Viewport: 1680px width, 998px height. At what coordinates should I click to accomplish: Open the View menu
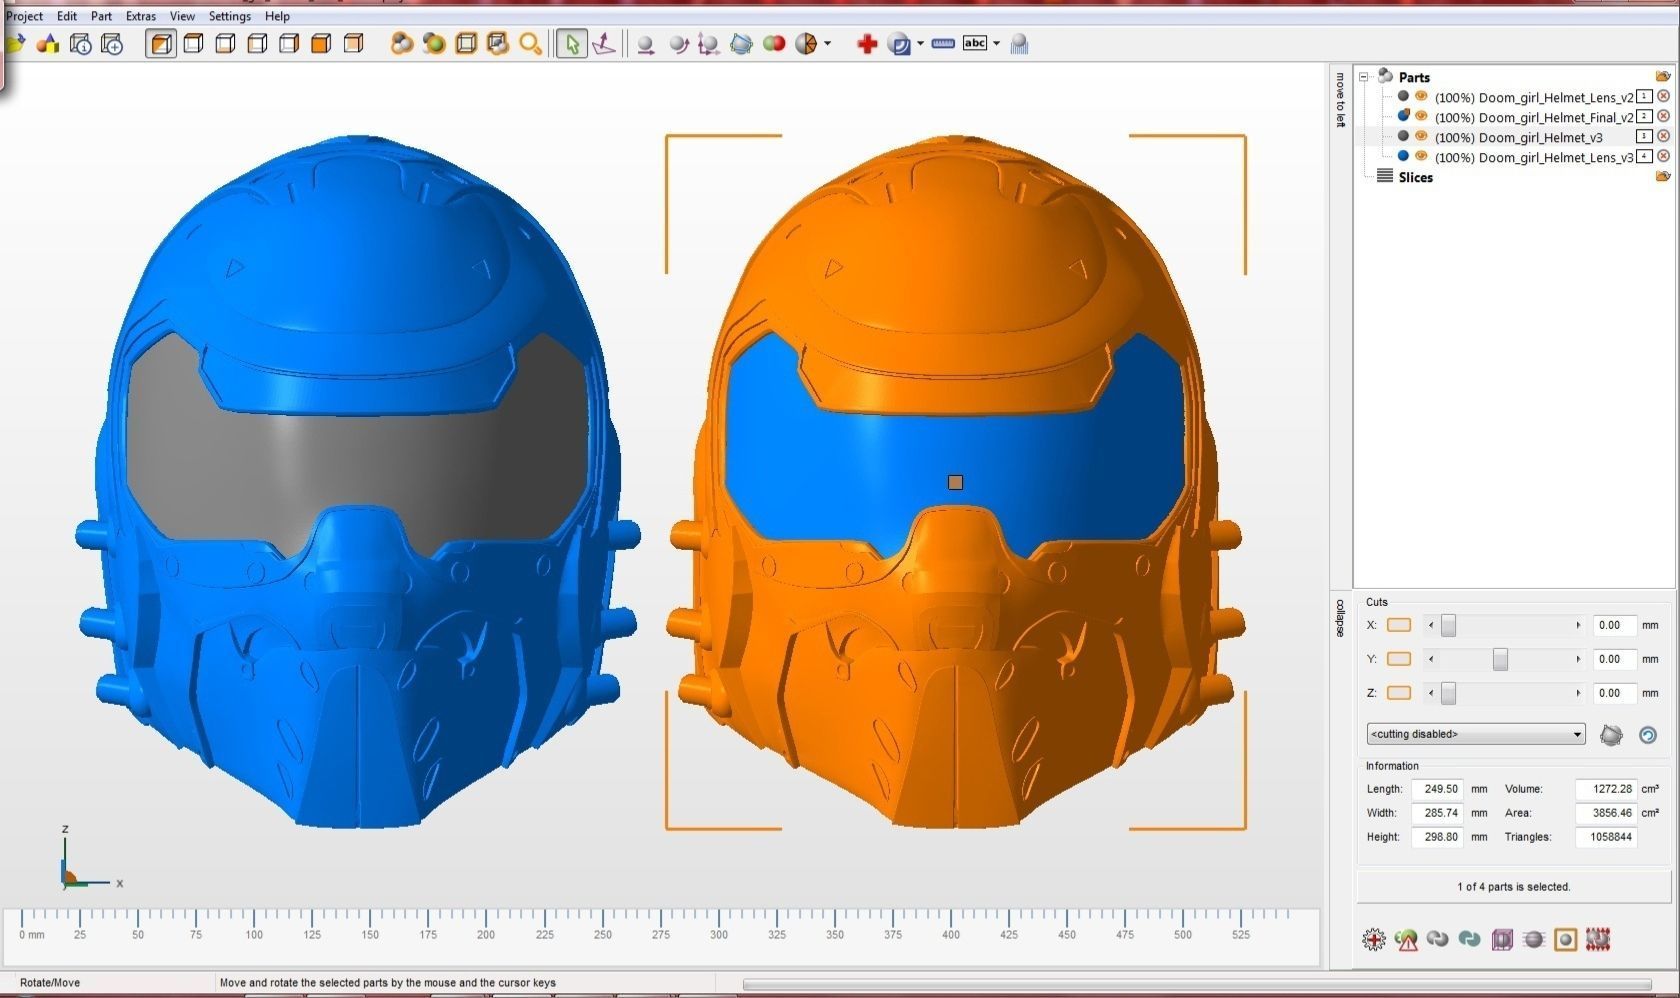pyautogui.click(x=182, y=16)
